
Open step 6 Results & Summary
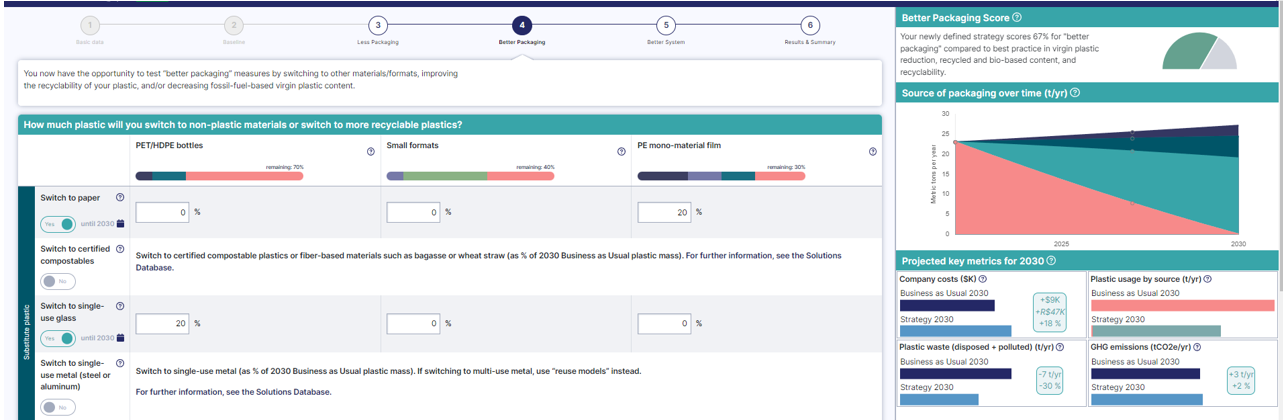(x=809, y=25)
